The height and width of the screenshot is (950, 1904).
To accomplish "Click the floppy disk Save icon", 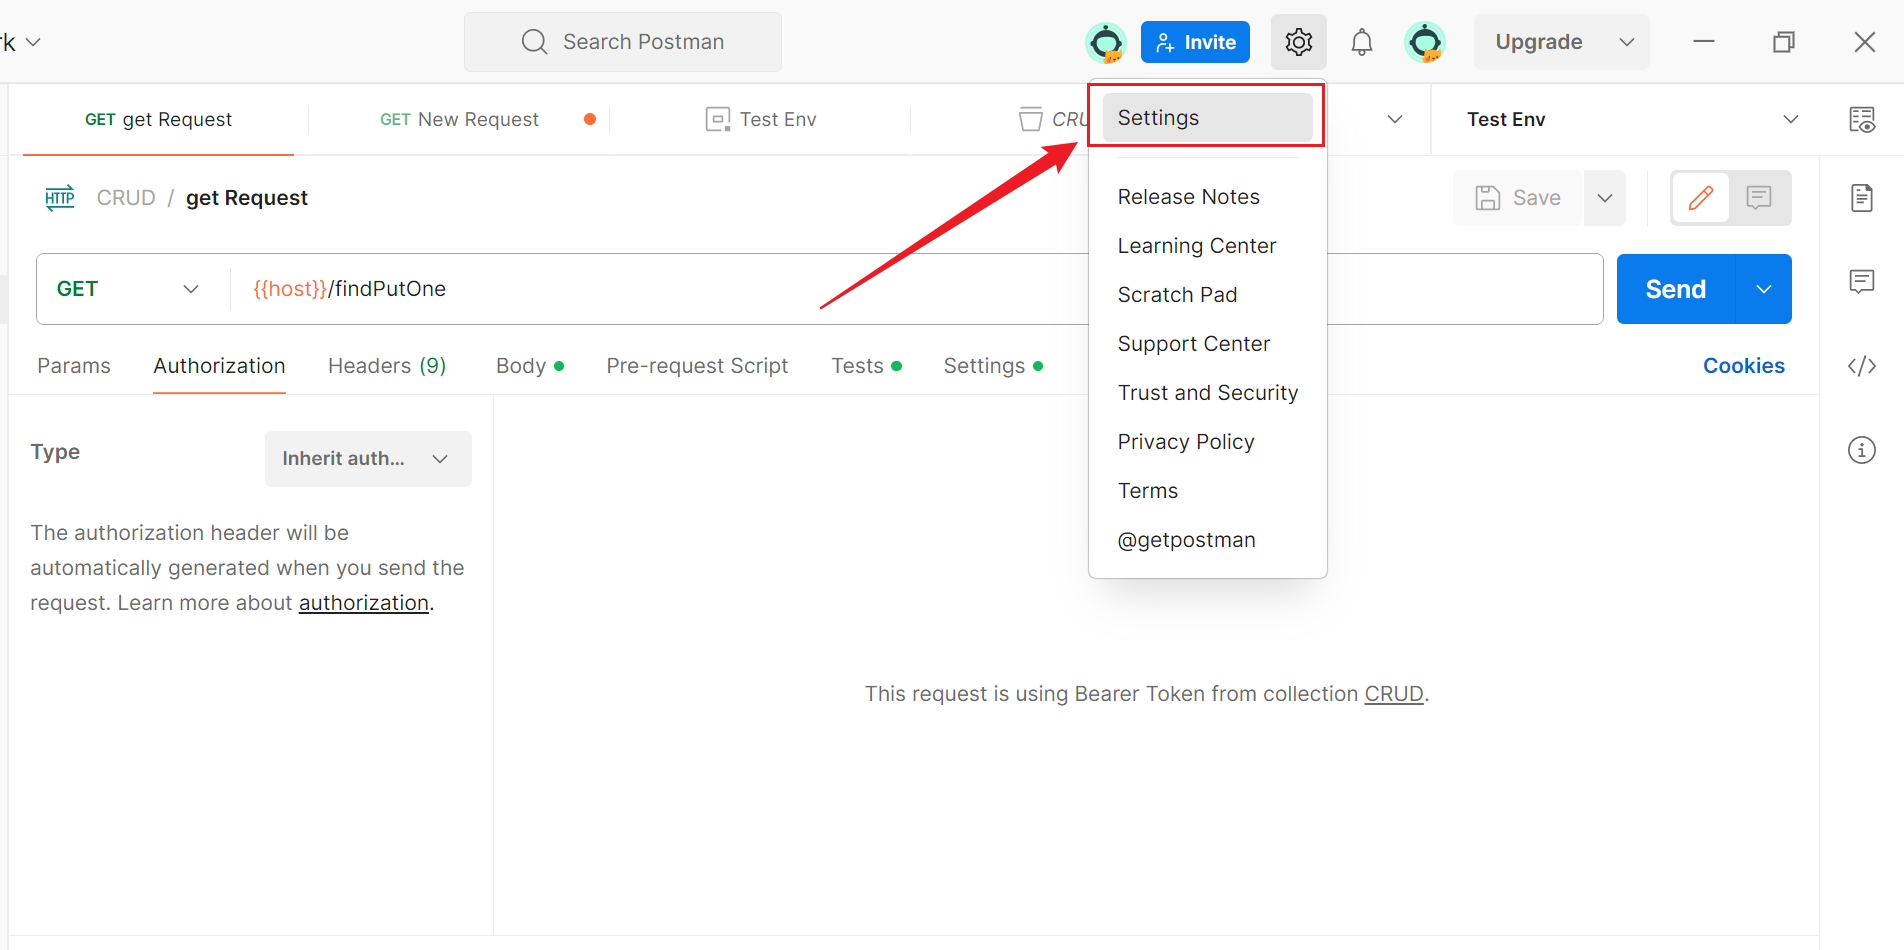I will point(1488,198).
